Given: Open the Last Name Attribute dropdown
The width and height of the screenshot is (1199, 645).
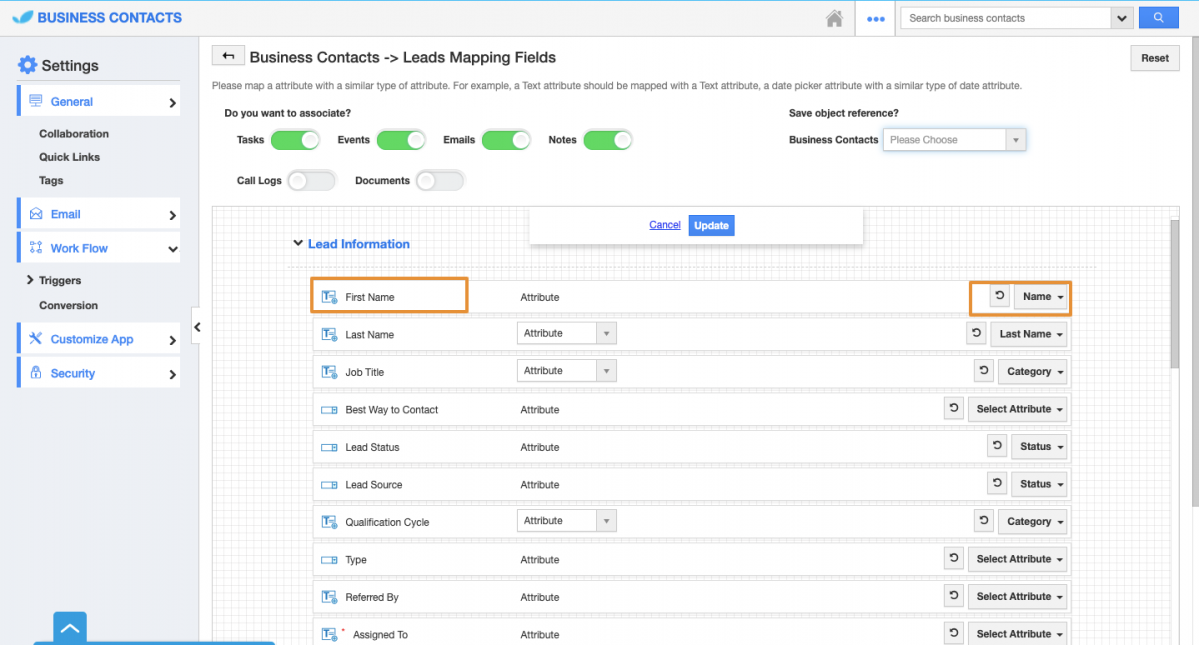Looking at the screenshot, I should coord(566,333).
